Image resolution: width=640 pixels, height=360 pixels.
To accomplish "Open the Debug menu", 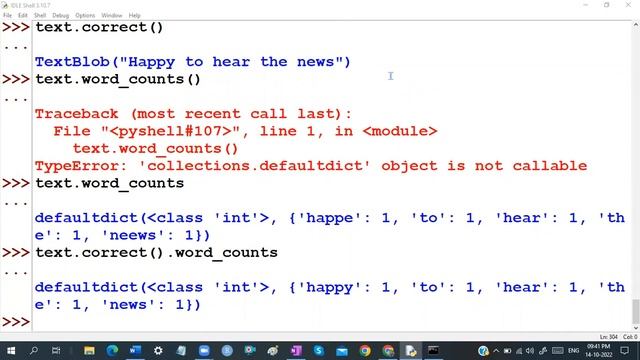I will (60, 16).
